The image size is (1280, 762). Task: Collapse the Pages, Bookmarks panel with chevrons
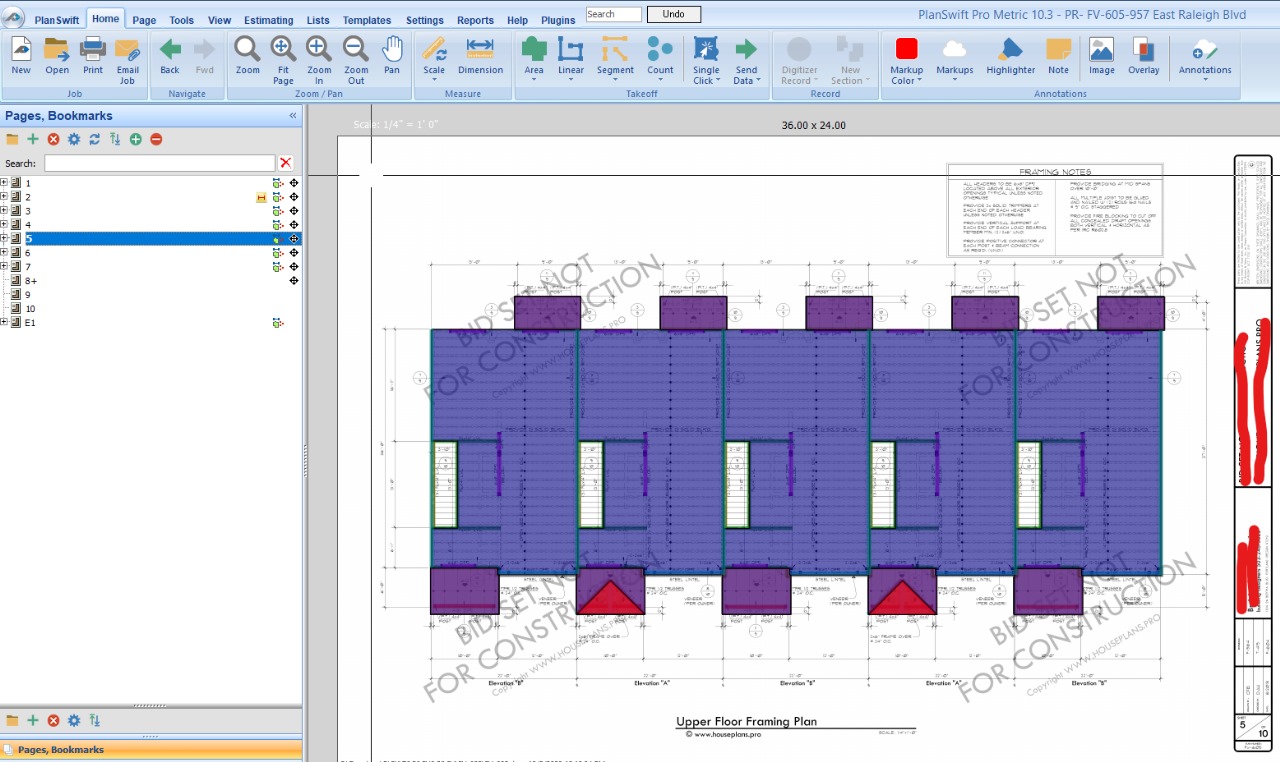(x=293, y=116)
